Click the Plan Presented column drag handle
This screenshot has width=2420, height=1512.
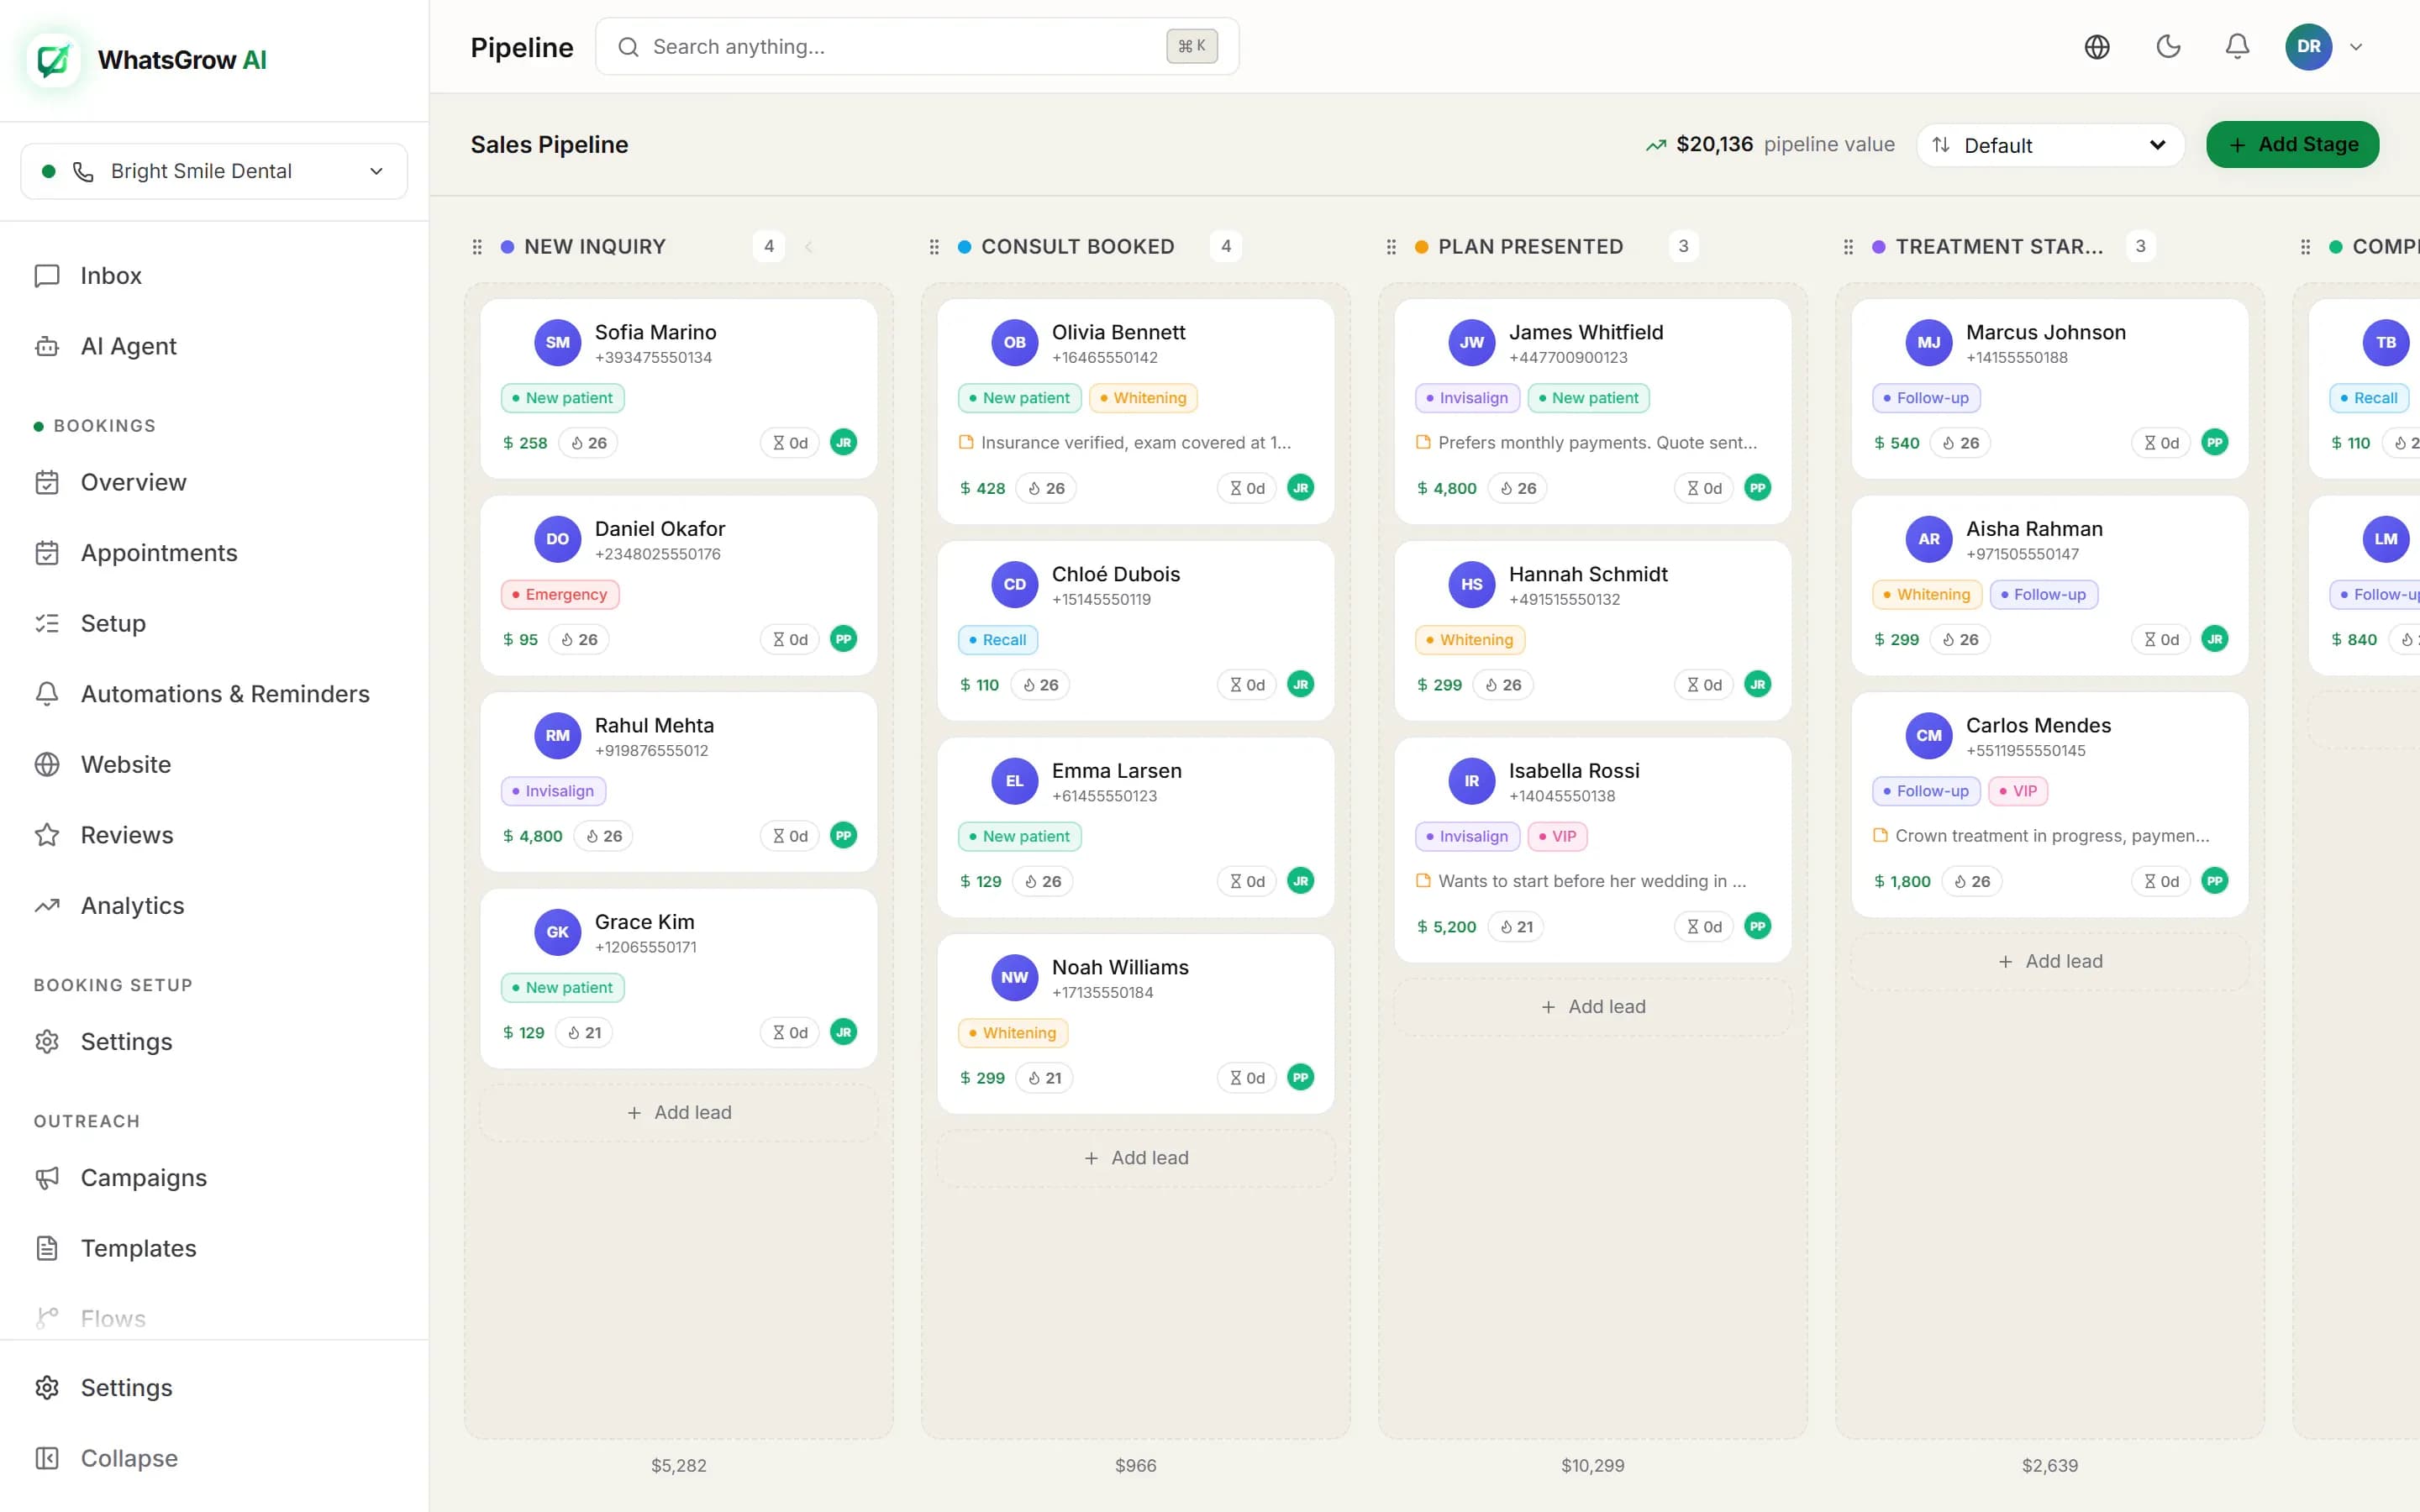click(1391, 247)
